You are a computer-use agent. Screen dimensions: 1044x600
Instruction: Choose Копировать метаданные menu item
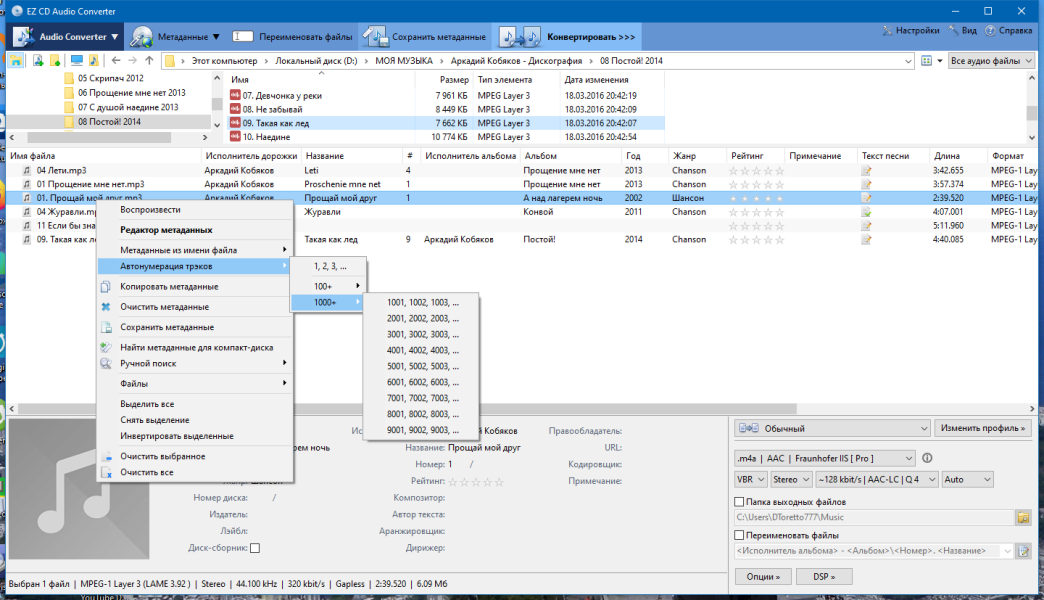pos(194,286)
